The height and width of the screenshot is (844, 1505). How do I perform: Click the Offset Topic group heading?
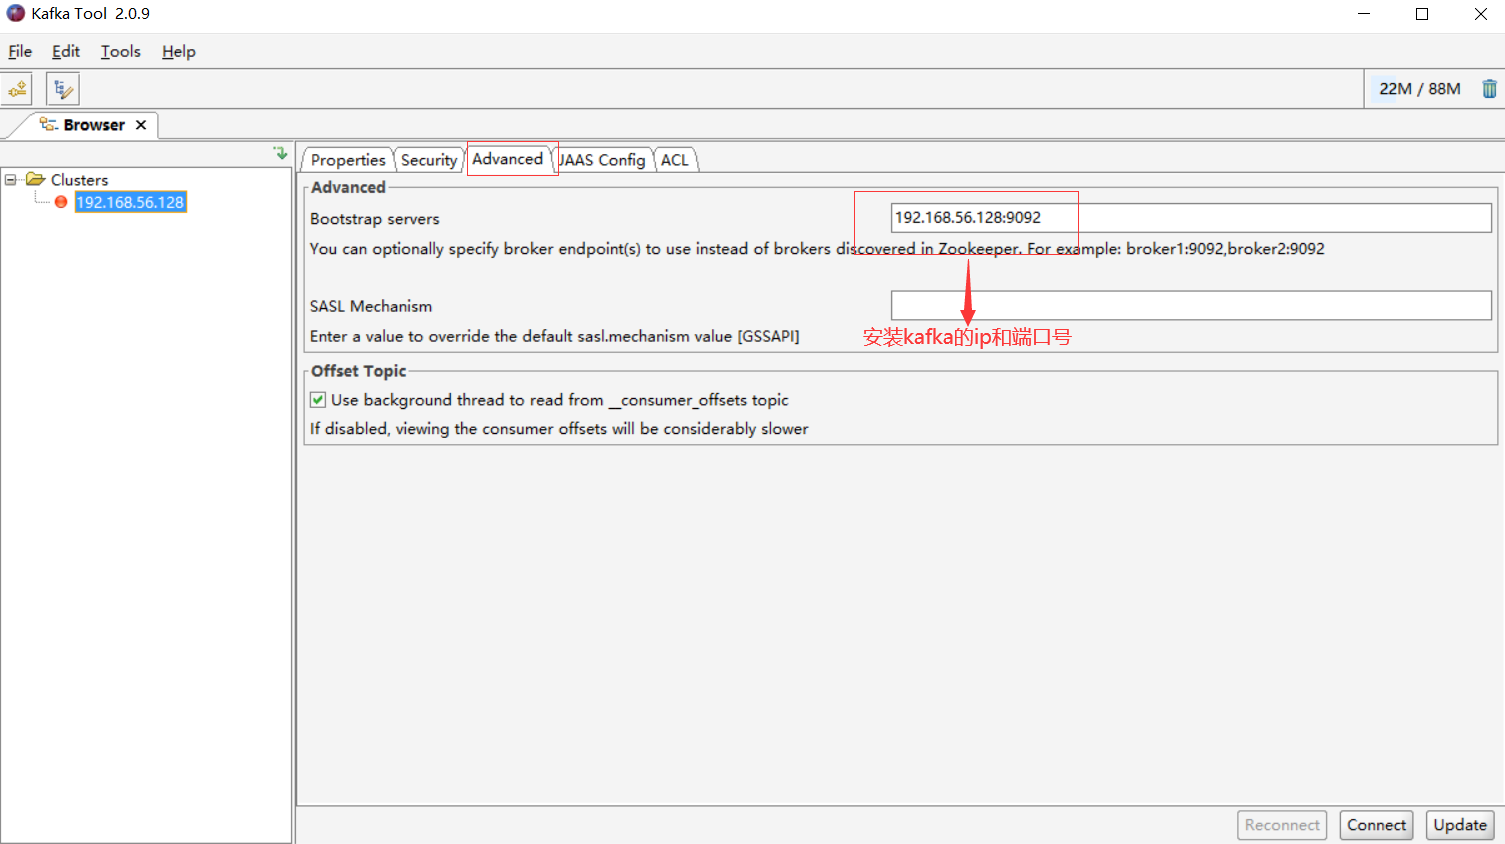point(358,371)
